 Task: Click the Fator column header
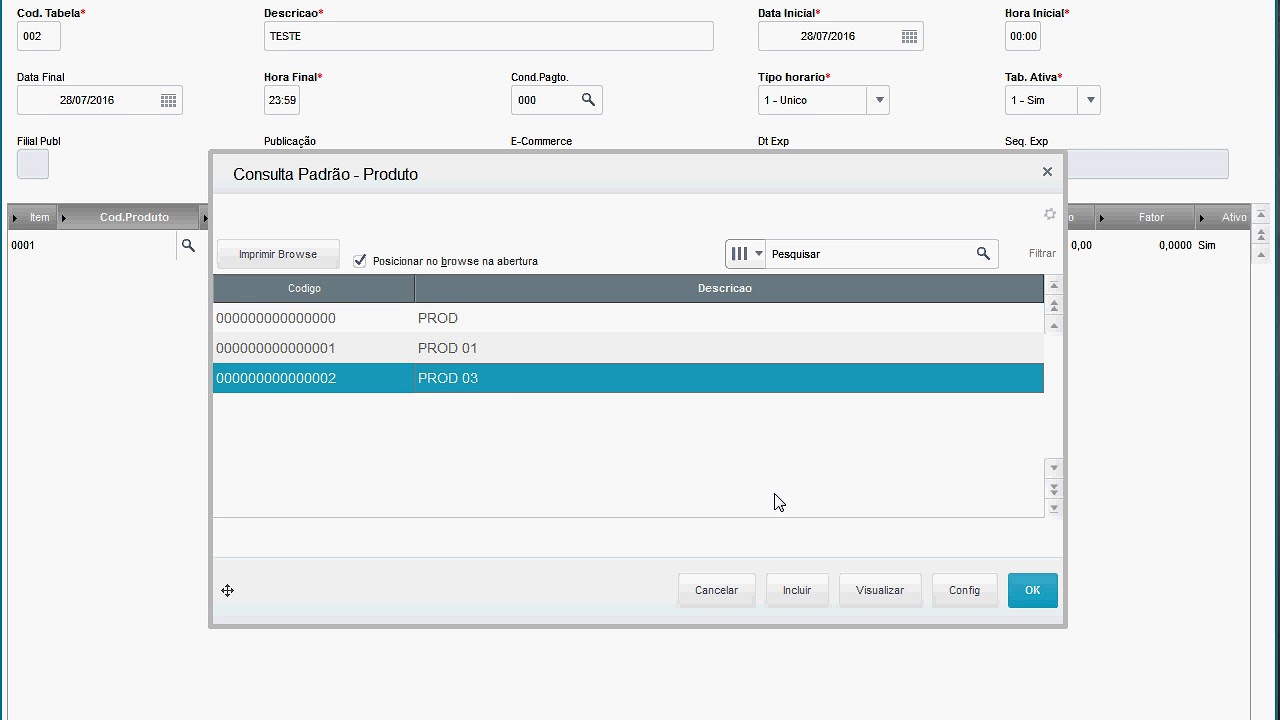[x=1145, y=217]
